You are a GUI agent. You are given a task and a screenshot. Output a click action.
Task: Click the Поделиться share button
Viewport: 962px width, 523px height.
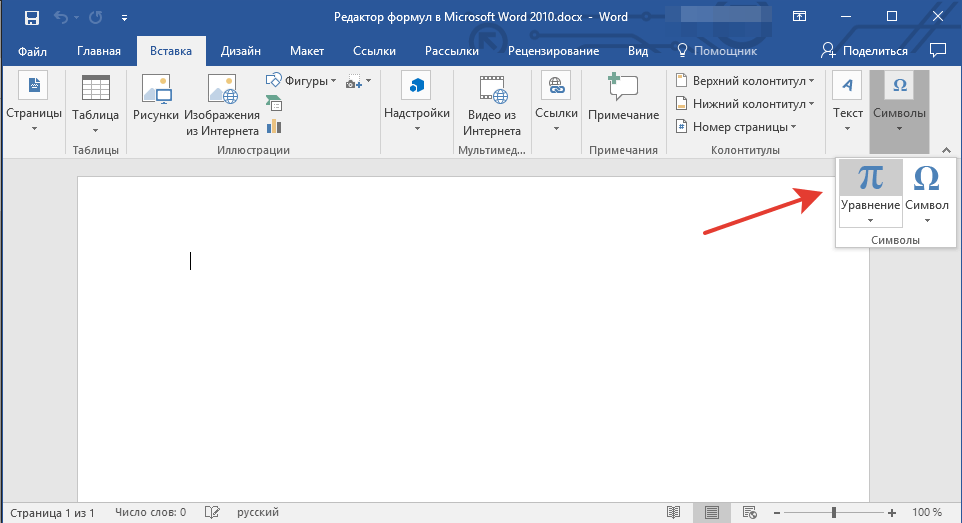865,51
